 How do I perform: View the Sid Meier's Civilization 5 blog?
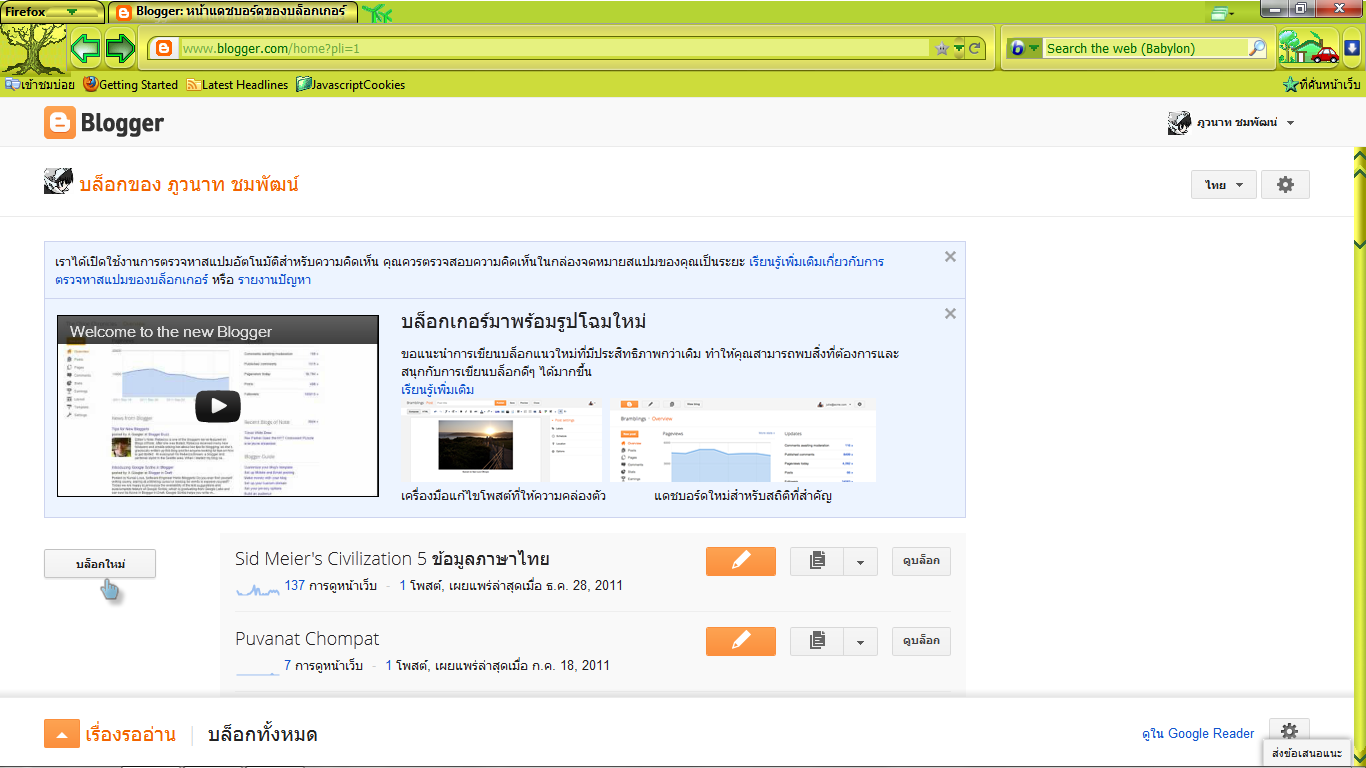point(921,561)
